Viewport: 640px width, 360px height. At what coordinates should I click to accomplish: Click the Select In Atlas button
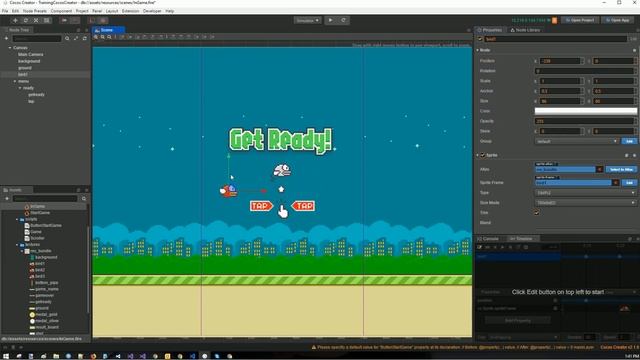(621, 169)
